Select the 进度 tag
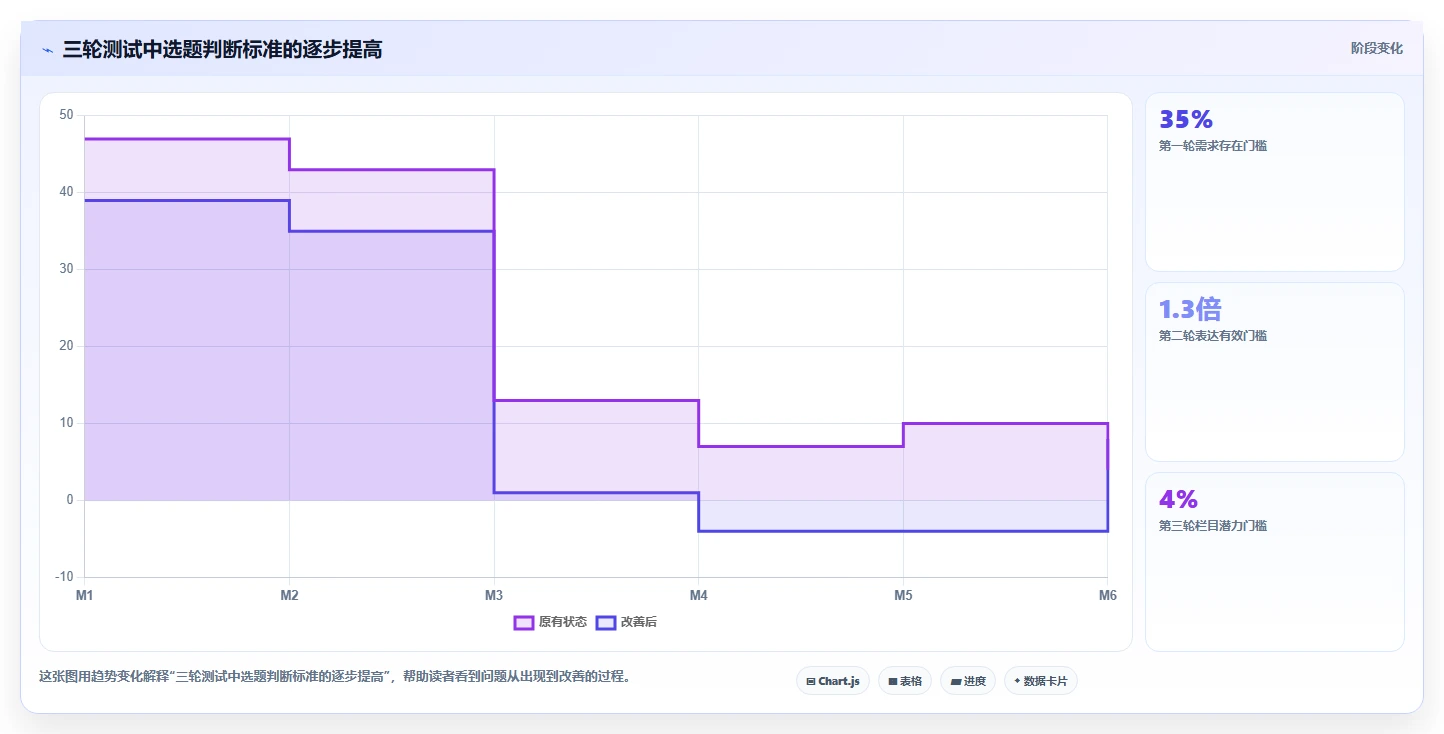The image size is (1444, 734). click(x=968, y=681)
